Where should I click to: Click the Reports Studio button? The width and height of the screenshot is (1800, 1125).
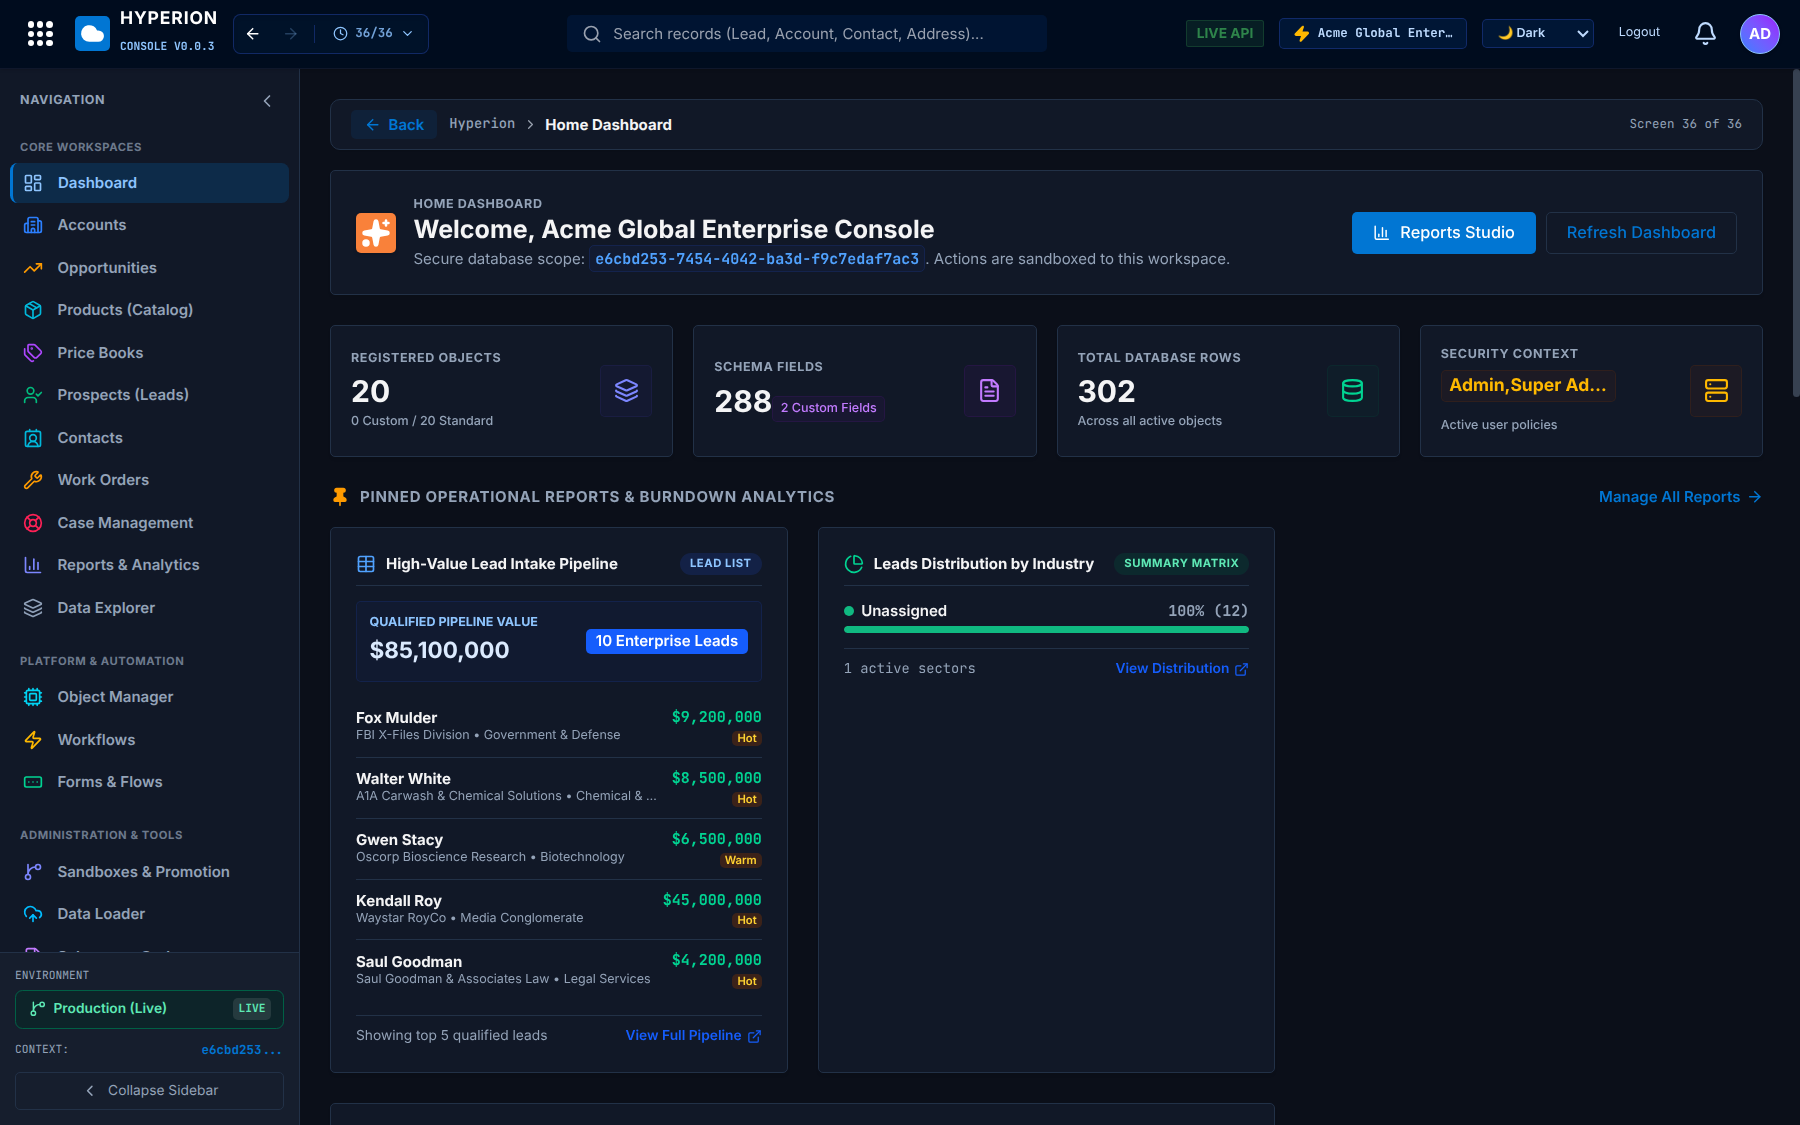click(1443, 233)
